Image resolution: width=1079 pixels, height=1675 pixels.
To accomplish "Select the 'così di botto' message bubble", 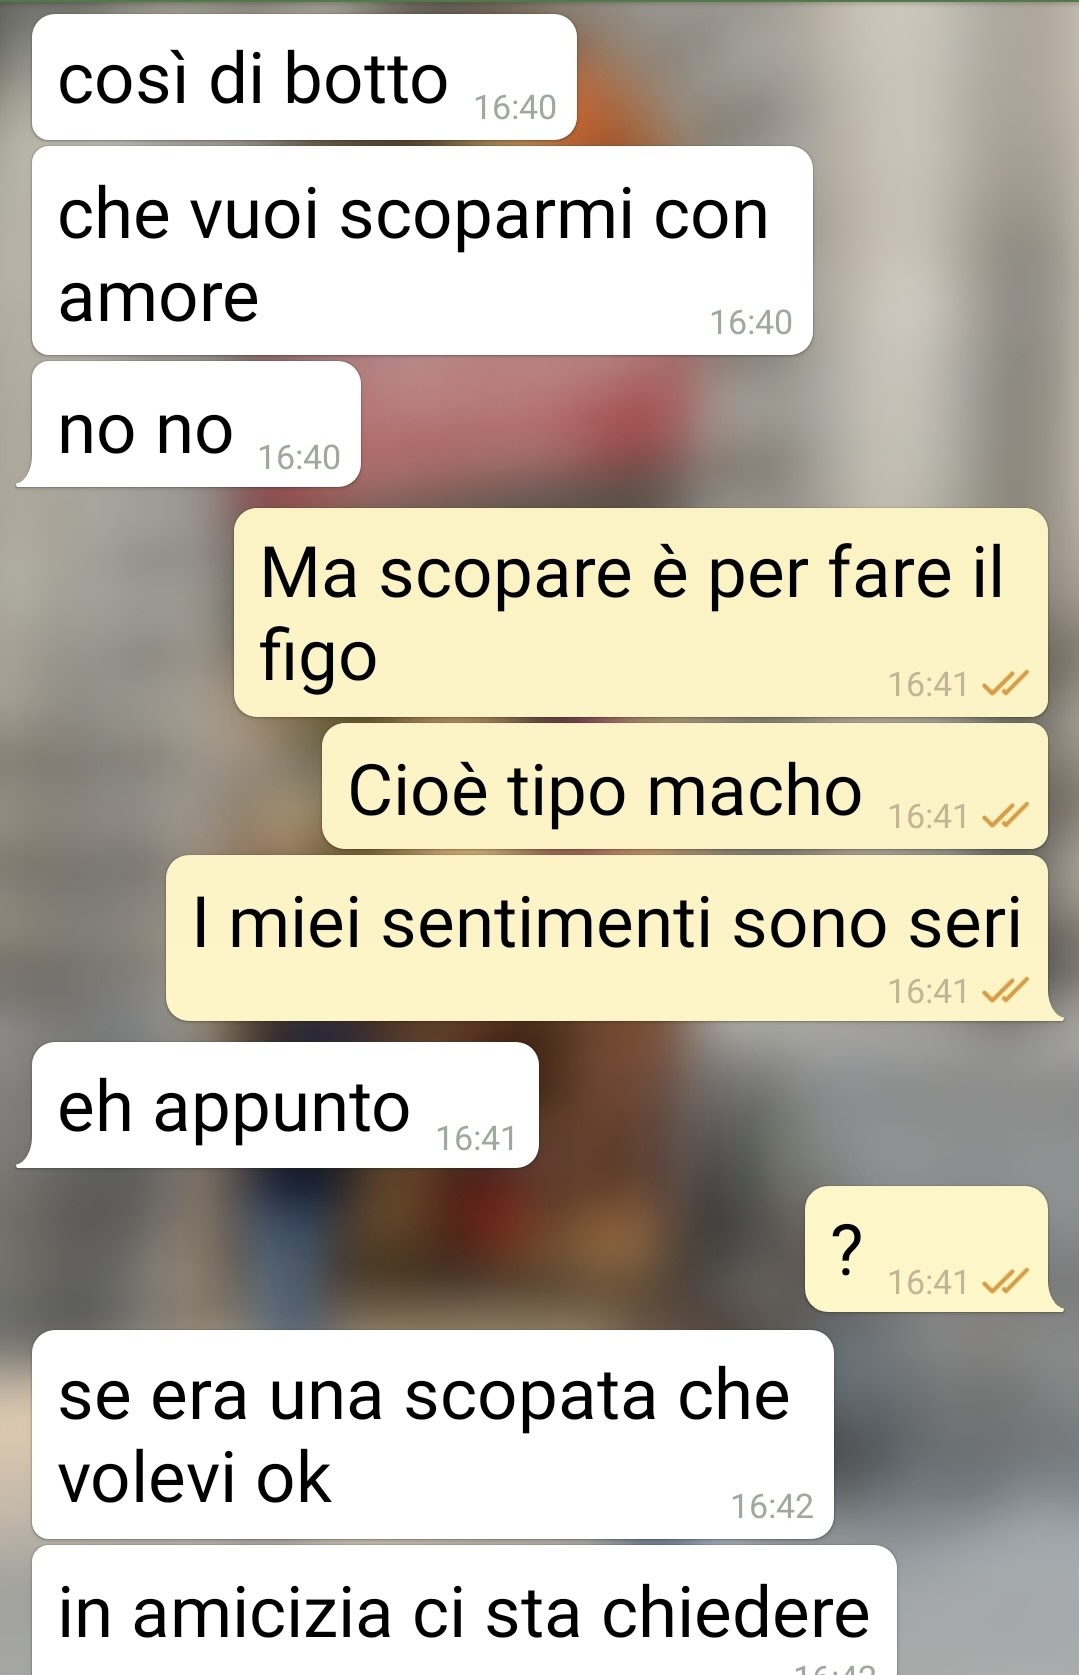I will (x=304, y=77).
